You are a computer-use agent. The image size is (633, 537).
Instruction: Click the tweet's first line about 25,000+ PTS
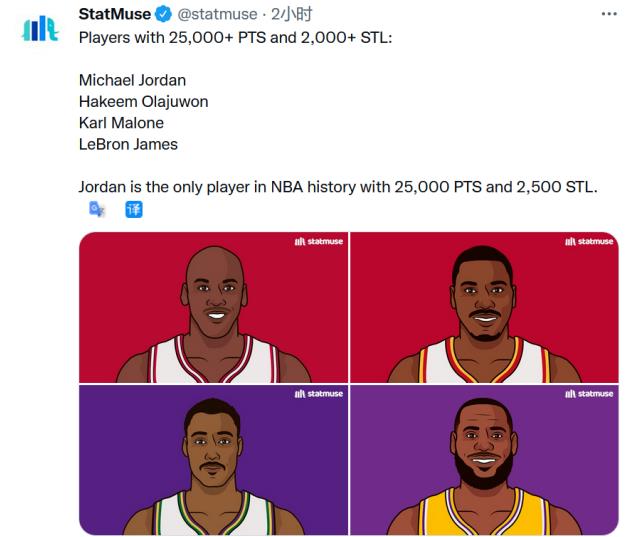(235, 38)
